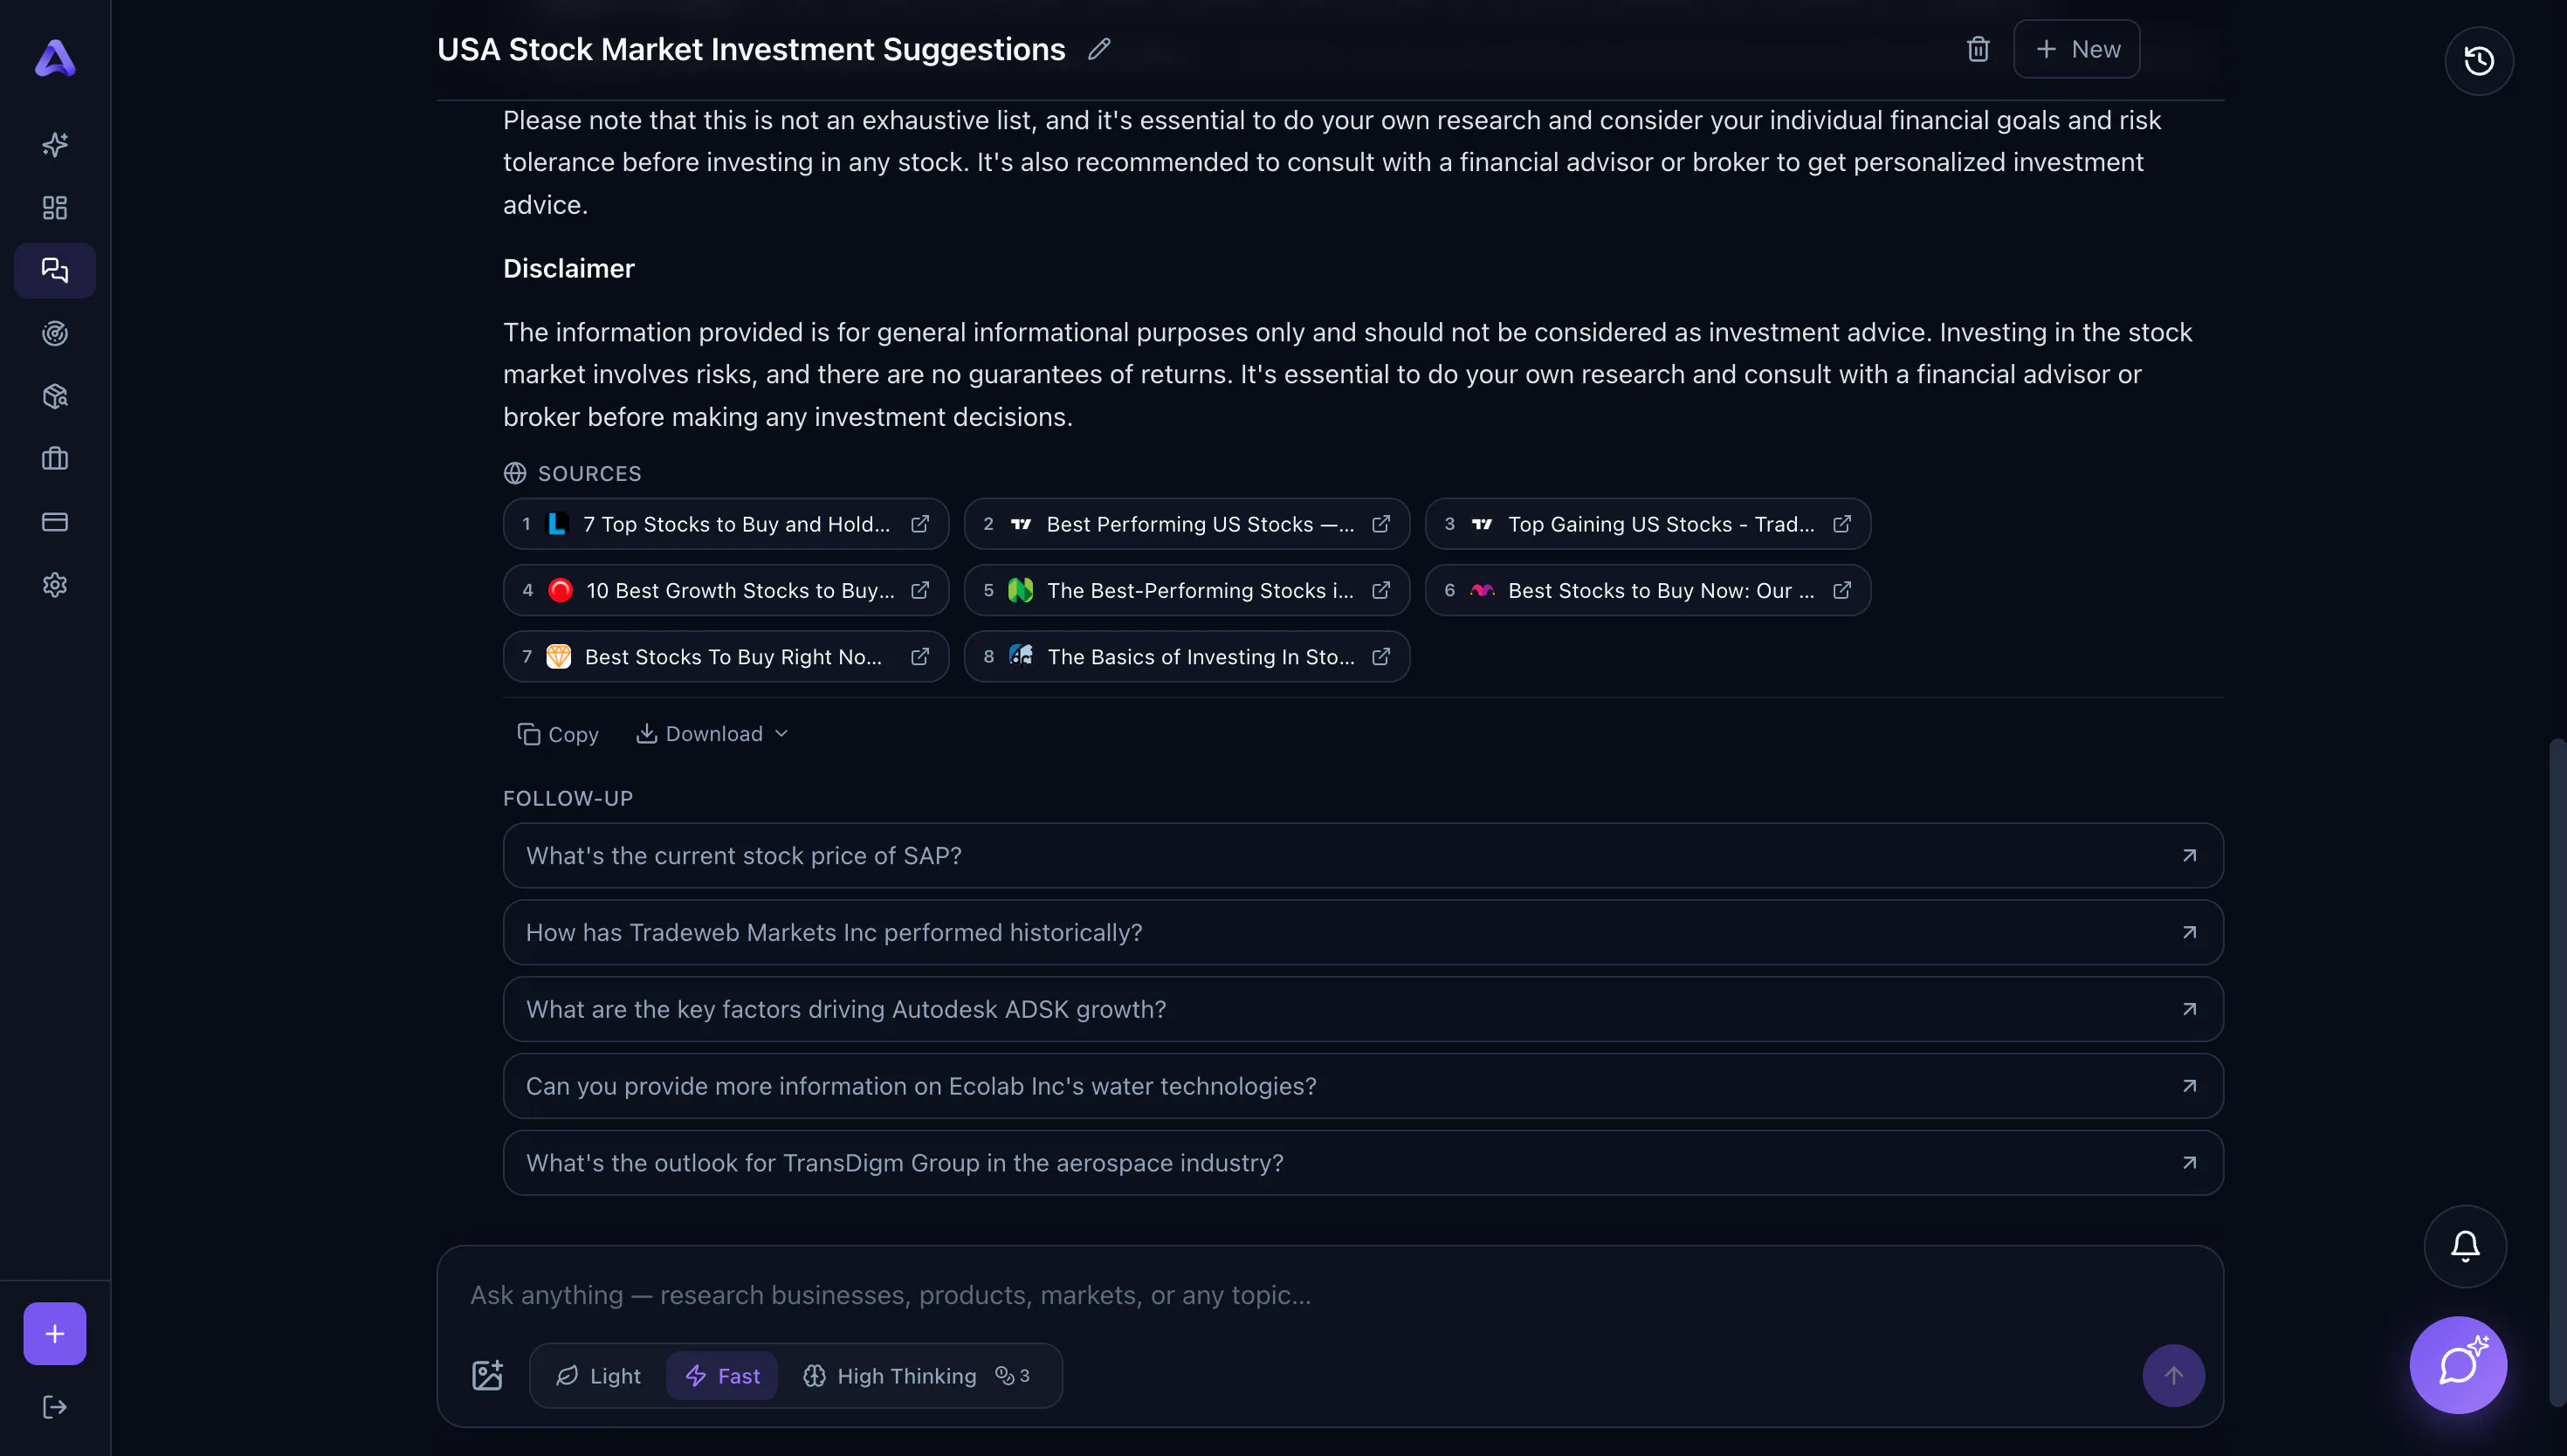Open the floating purple chat assistant button

point(2458,1365)
